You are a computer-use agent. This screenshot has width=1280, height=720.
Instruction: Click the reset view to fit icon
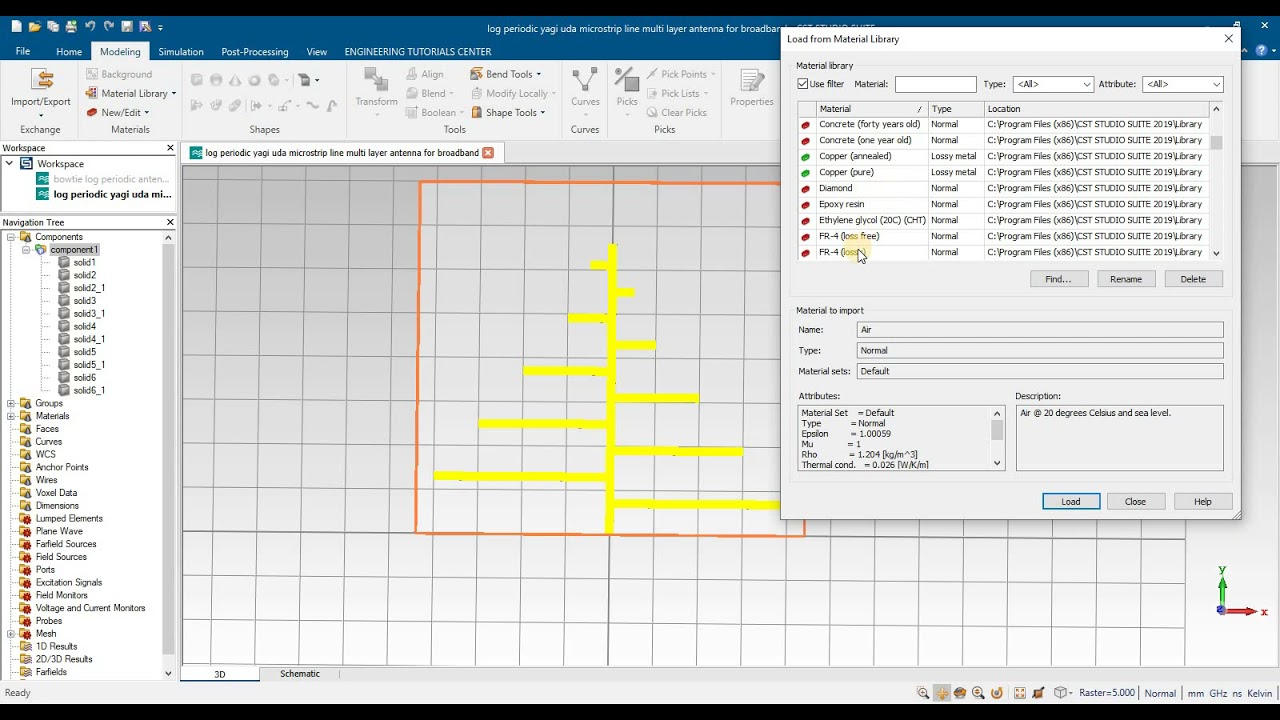pyautogui.click(x=1020, y=693)
